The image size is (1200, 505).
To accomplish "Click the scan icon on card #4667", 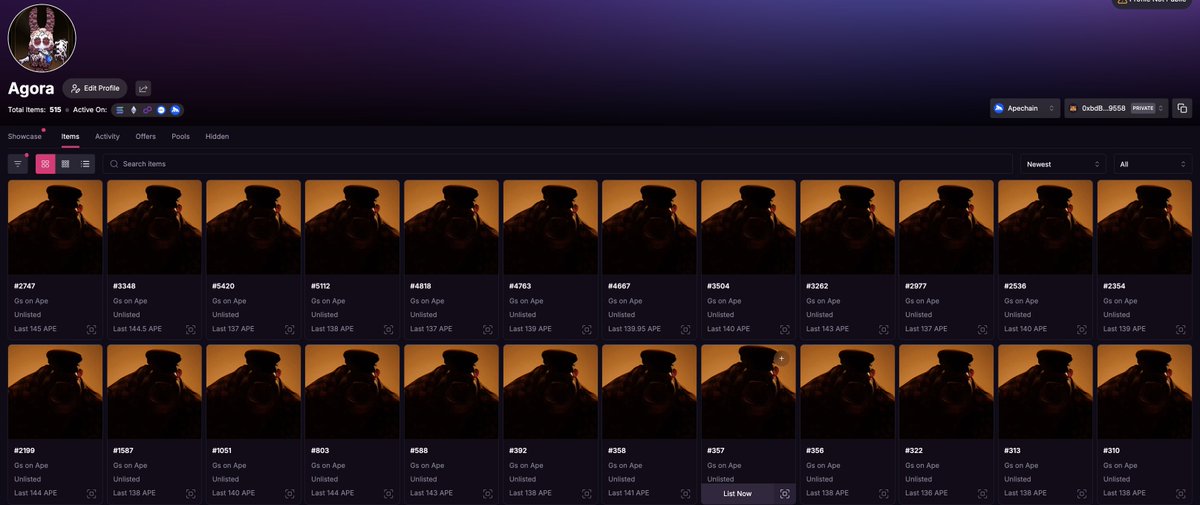I will [x=685, y=329].
